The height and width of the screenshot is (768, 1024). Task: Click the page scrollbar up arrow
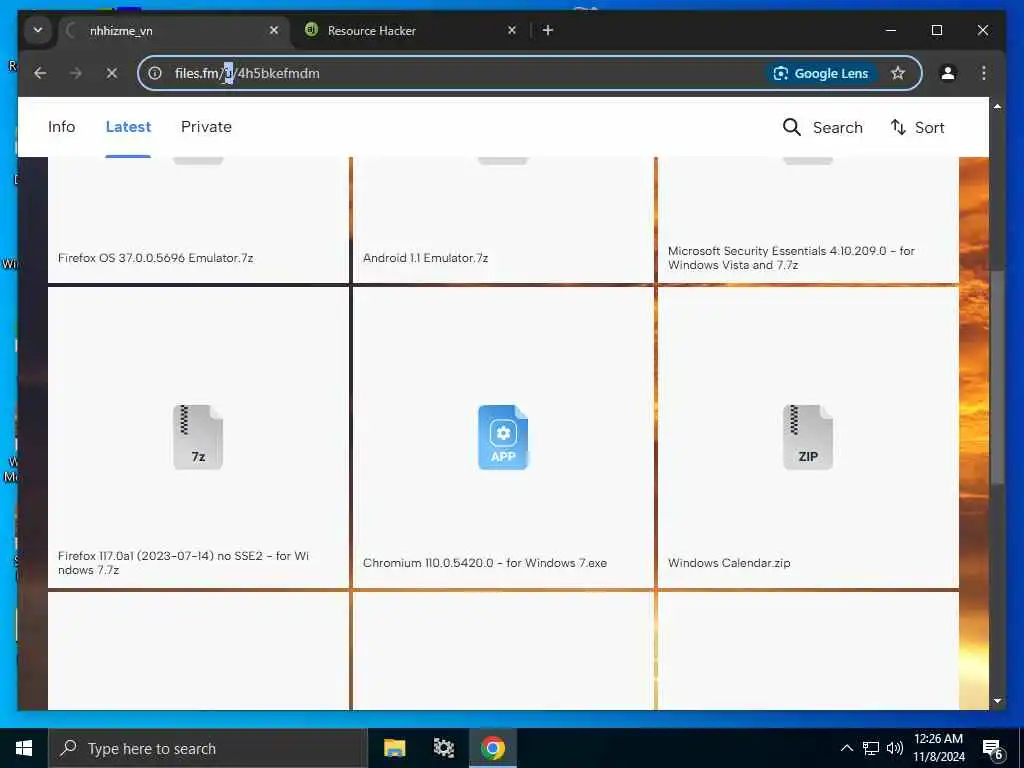(997, 106)
